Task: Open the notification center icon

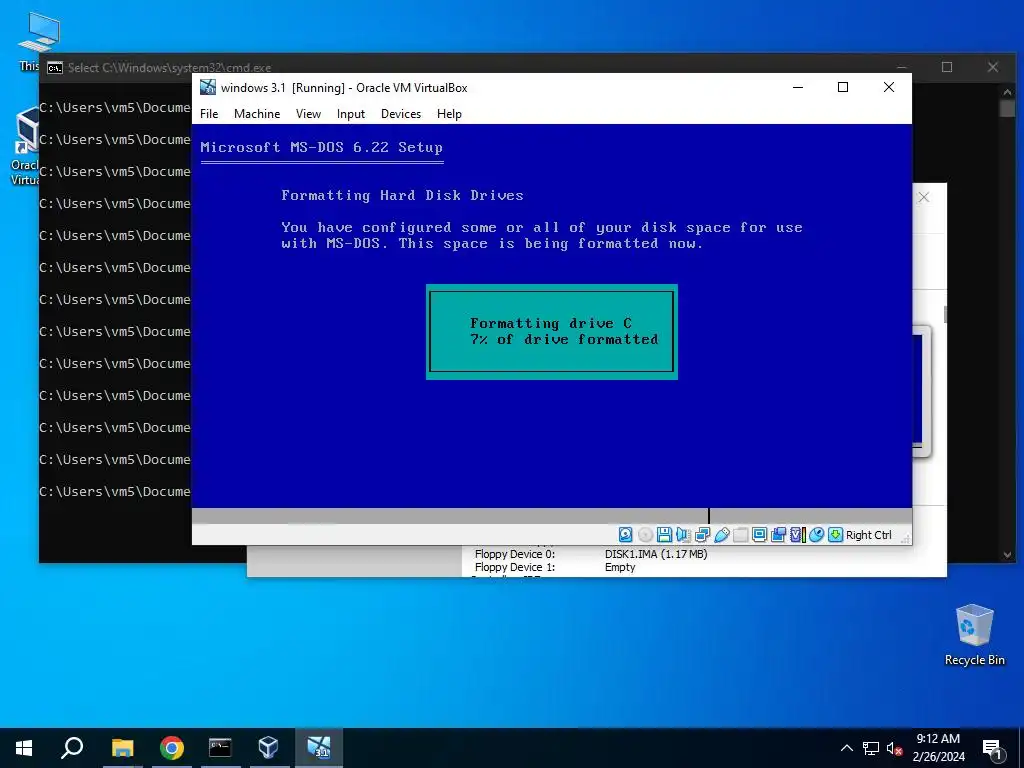Action: (x=993, y=748)
